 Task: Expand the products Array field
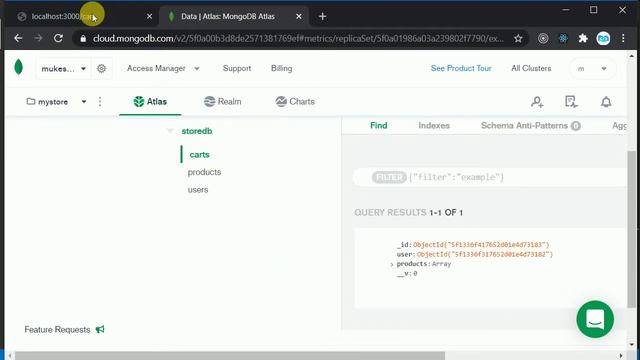(391, 264)
